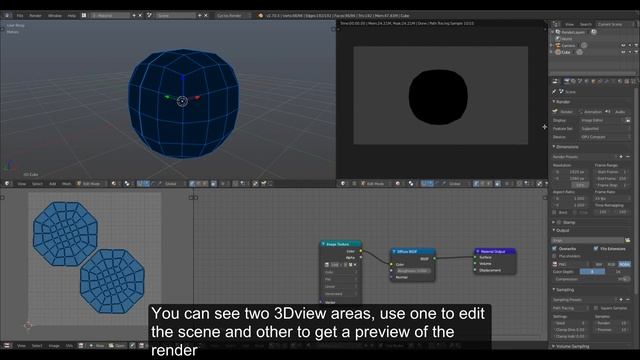The height and width of the screenshot is (360, 640).
Task: Add a sampling preset with plus button
Action: (x=621, y=300)
